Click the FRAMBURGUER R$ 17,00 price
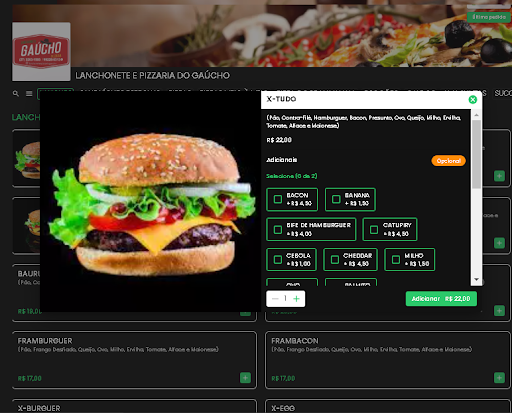 (30, 378)
